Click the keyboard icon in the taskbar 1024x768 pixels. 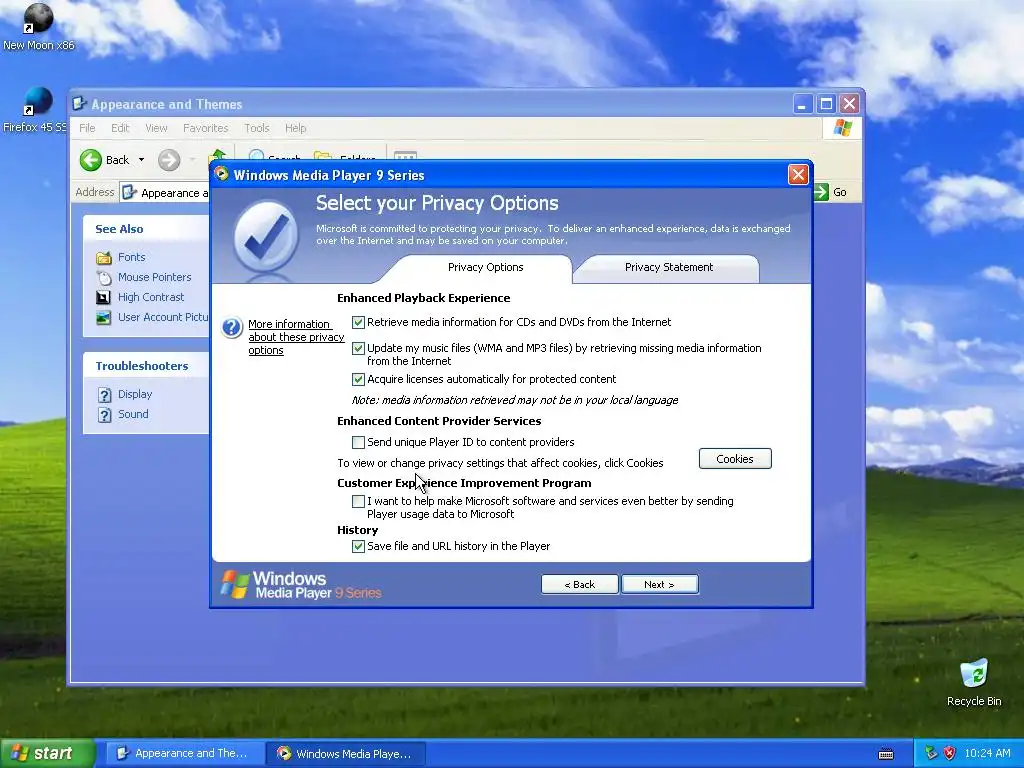pyautogui.click(x=886, y=754)
